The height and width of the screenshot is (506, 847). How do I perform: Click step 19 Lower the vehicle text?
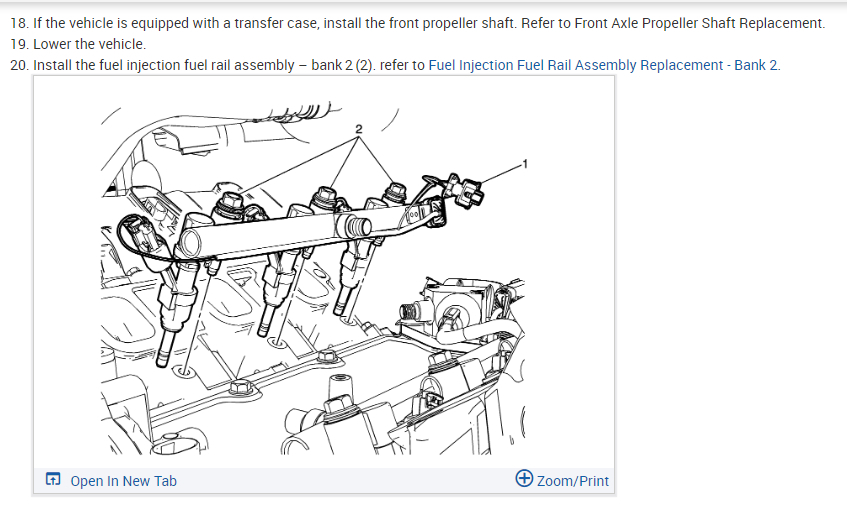coord(90,44)
